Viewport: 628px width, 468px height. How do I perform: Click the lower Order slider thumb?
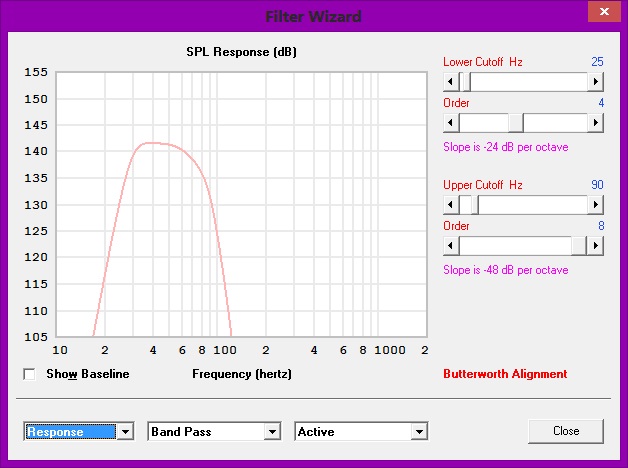pyautogui.click(x=516, y=123)
